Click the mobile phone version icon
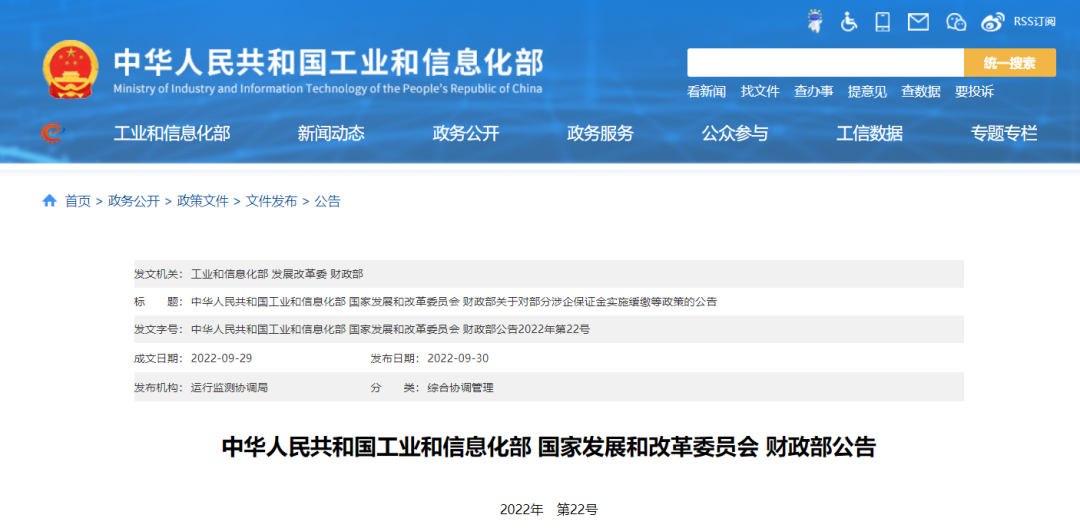Screen dimensions: 1080x528 tap(882, 21)
